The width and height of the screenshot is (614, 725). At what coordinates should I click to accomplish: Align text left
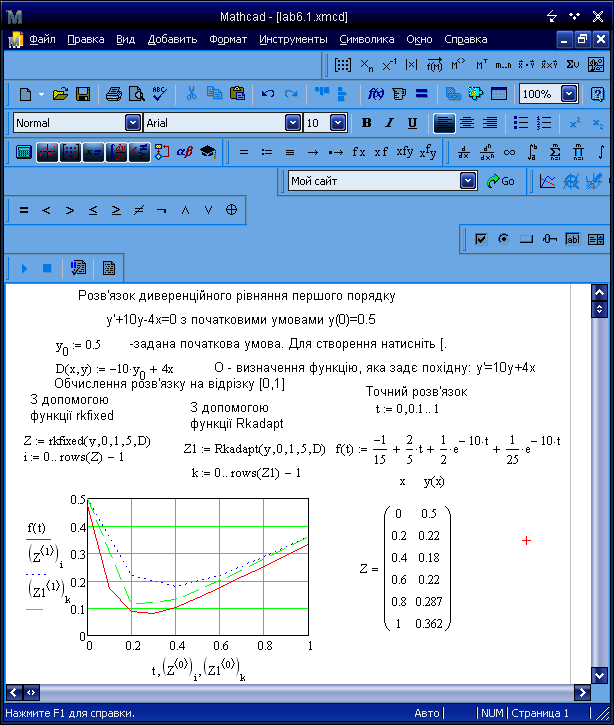click(444, 123)
